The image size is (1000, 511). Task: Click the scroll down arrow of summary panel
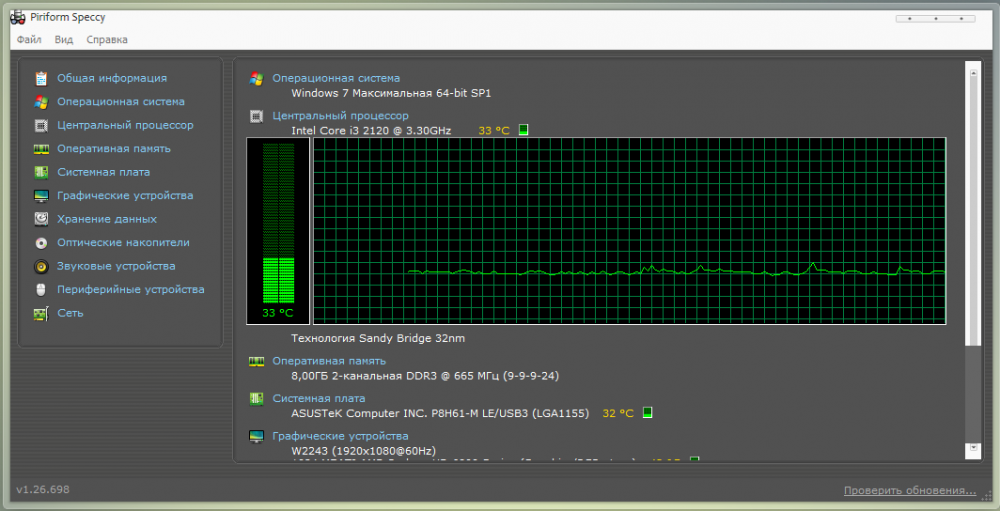pyautogui.click(x=974, y=452)
